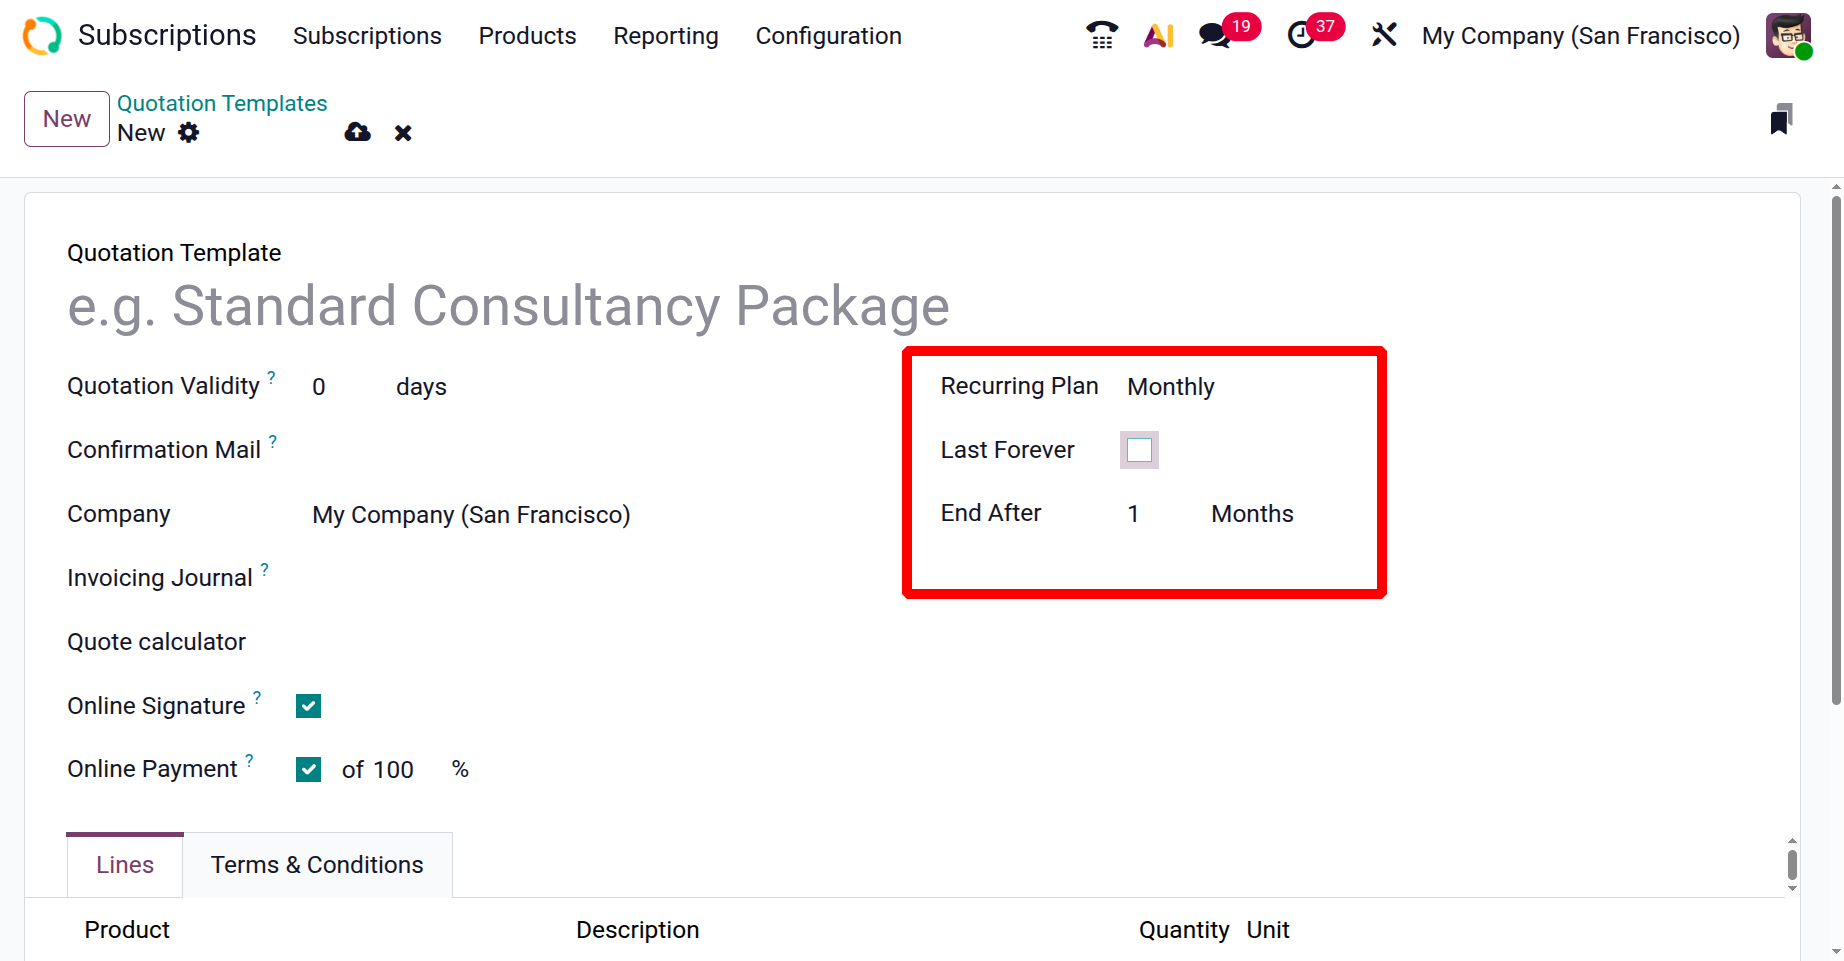Open the Subscriptions app home logo
The image size is (1844, 961).
click(42, 36)
